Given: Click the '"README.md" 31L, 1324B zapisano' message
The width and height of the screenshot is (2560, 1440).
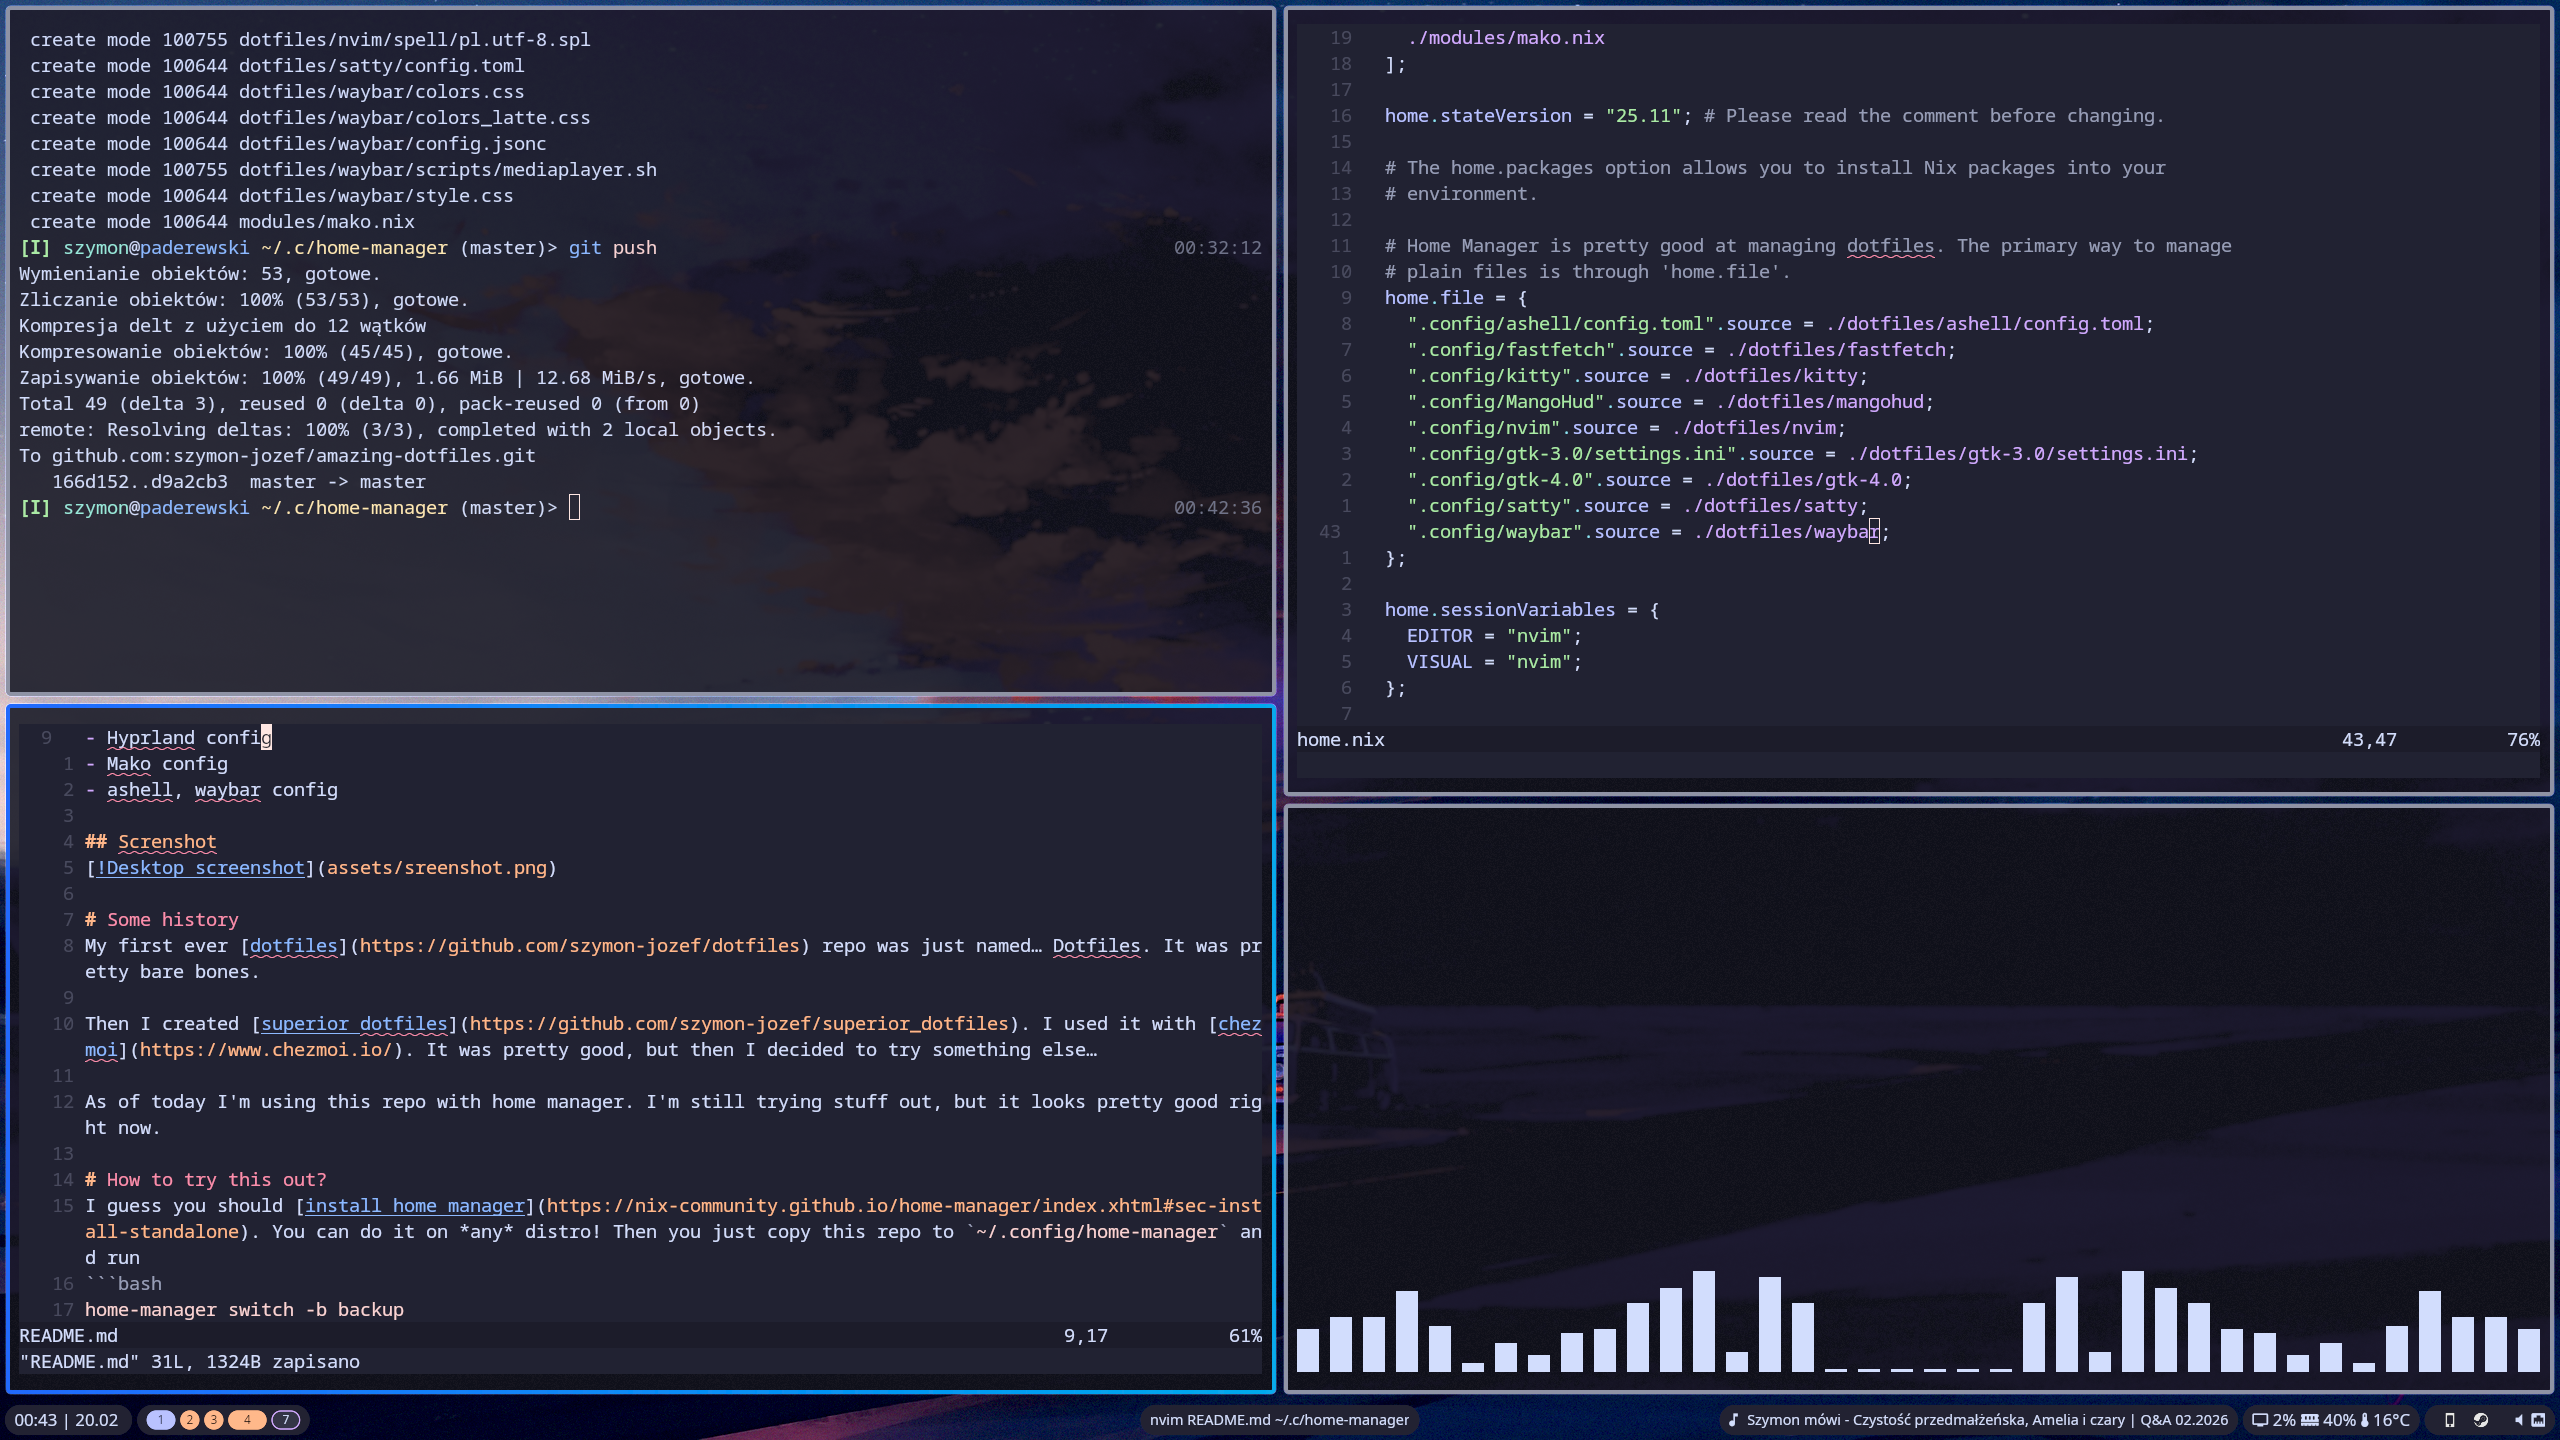Looking at the screenshot, I should [189, 1361].
